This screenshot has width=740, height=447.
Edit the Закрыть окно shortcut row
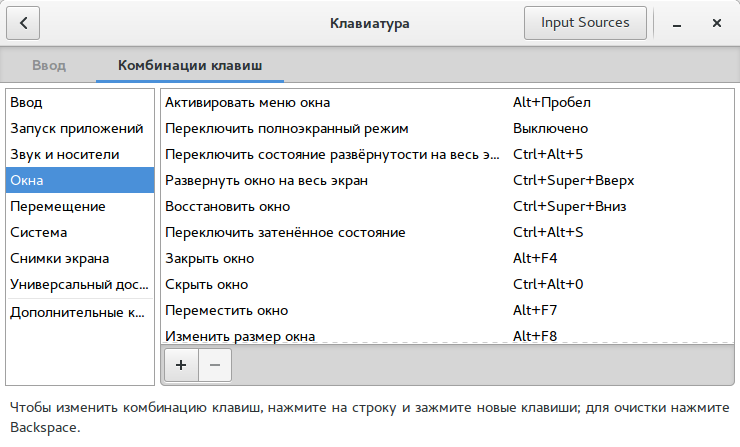(447, 258)
